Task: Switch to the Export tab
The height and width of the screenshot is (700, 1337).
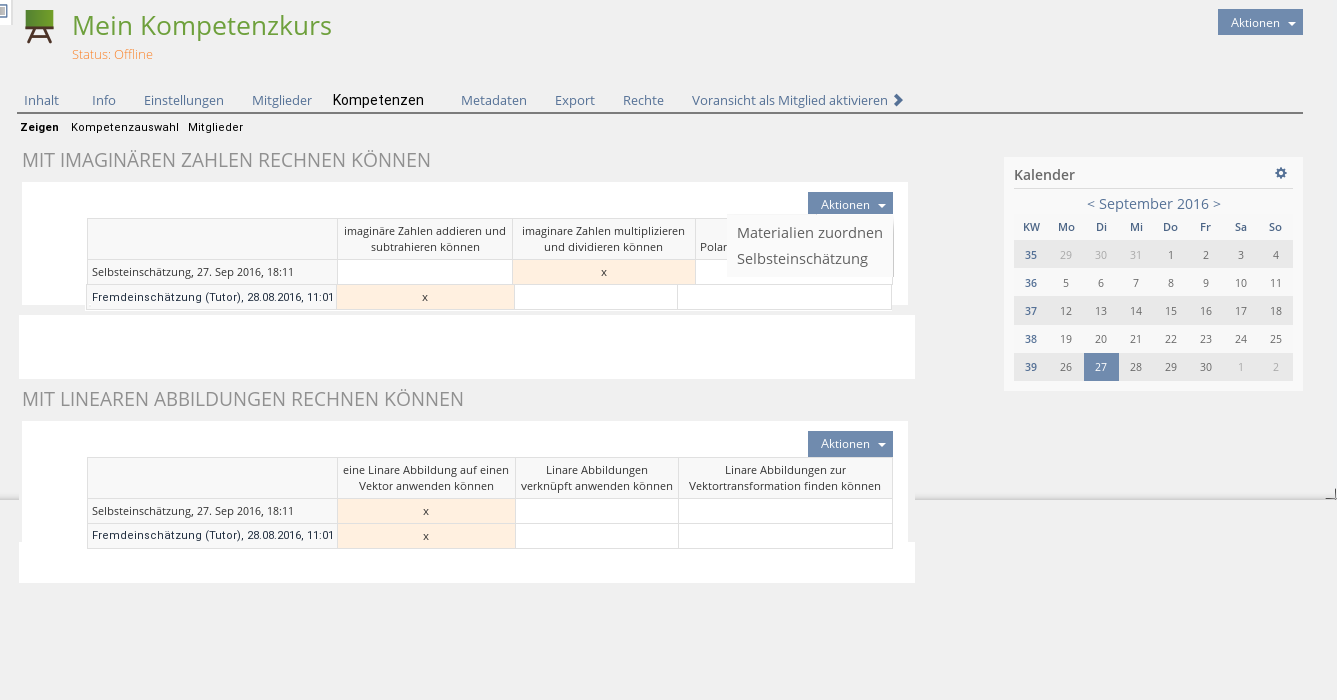Action: click(574, 100)
